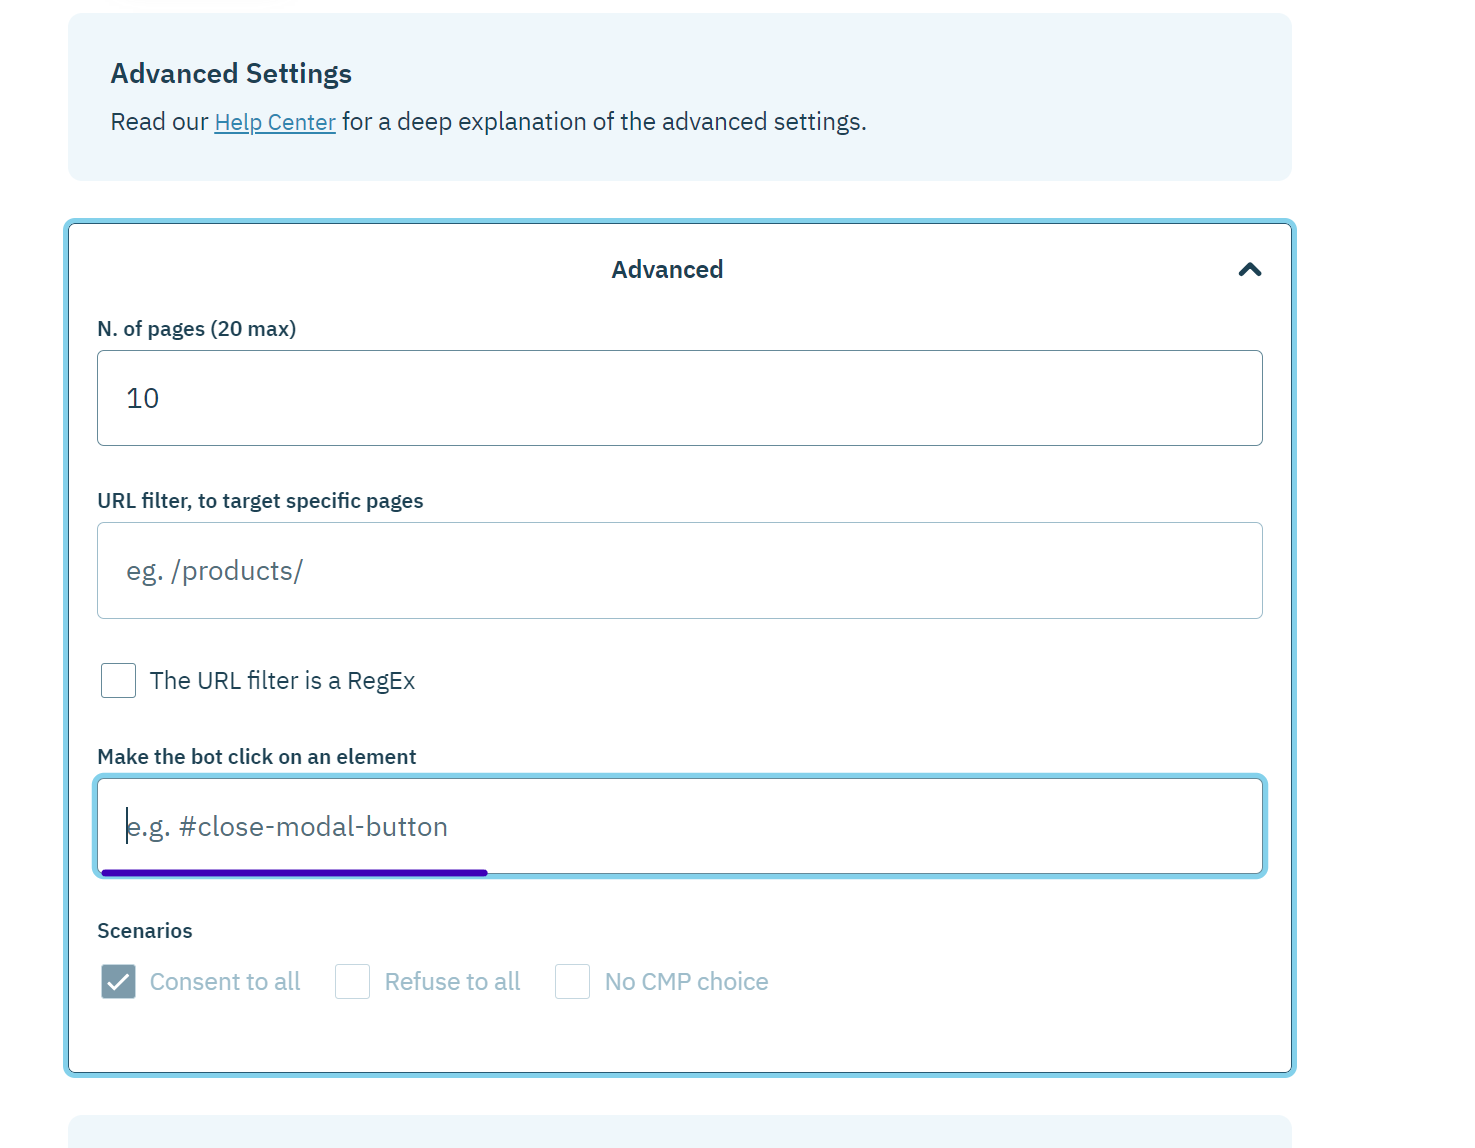Collapse the Advanced section using the chevron
This screenshot has width=1475, height=1148.
1248,269
